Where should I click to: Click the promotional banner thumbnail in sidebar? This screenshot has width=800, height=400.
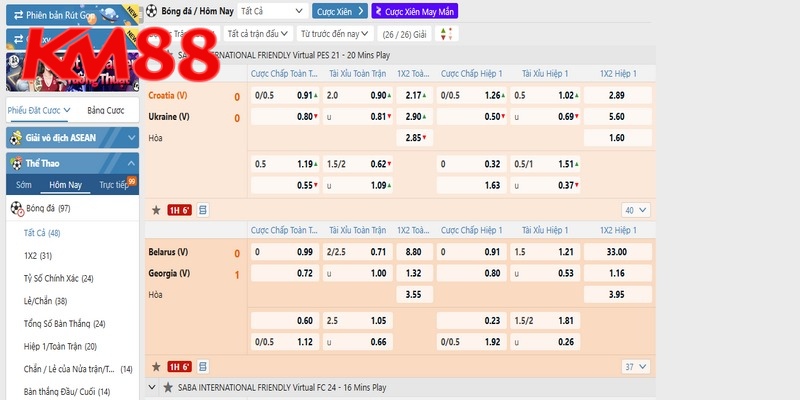point(72,72)
